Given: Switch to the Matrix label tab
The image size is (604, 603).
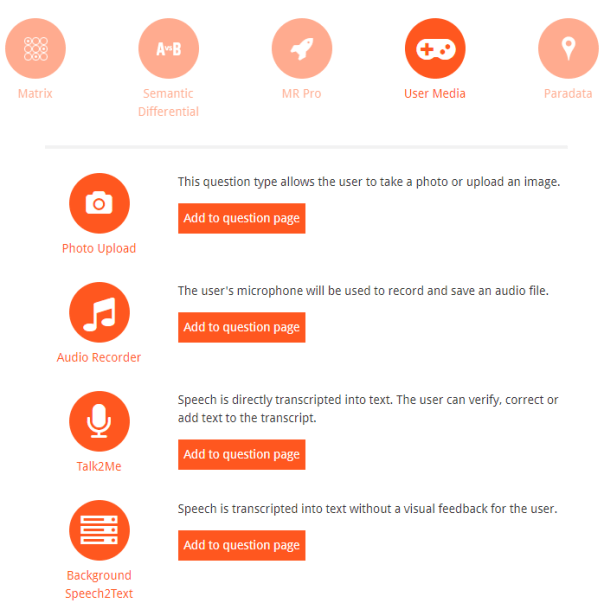Looking at the screenshot, I should pyautogui.click(x=35, y=94).
